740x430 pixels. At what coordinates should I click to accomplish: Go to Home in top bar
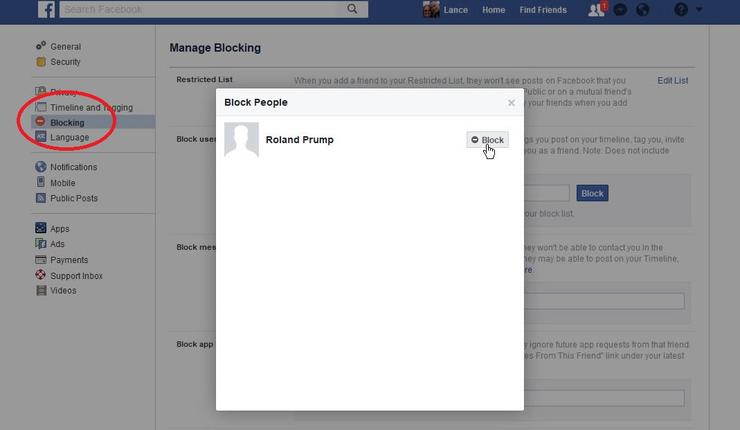(493, 9)
